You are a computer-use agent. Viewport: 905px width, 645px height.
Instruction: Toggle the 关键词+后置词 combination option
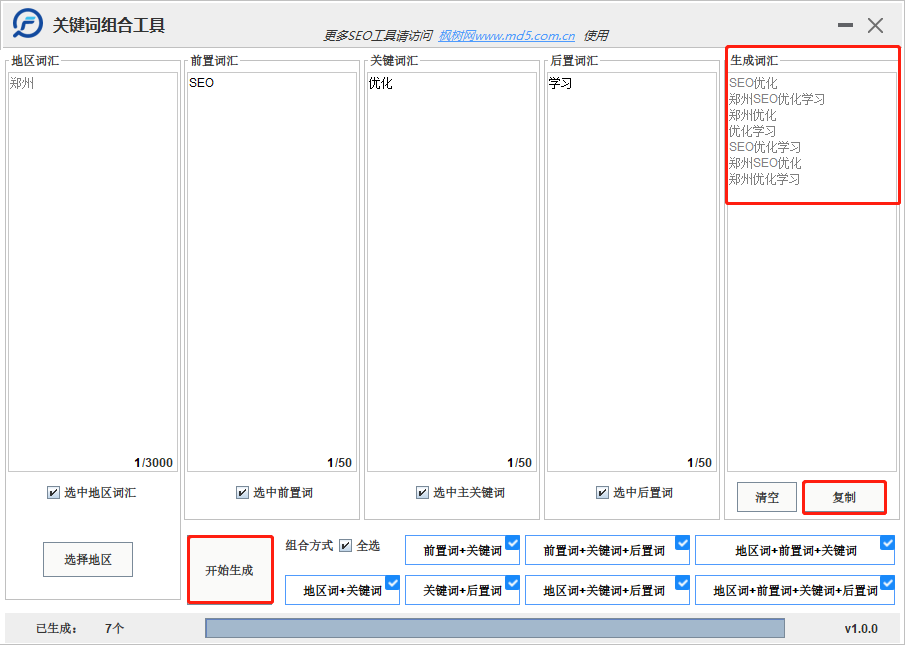point(462,590)
